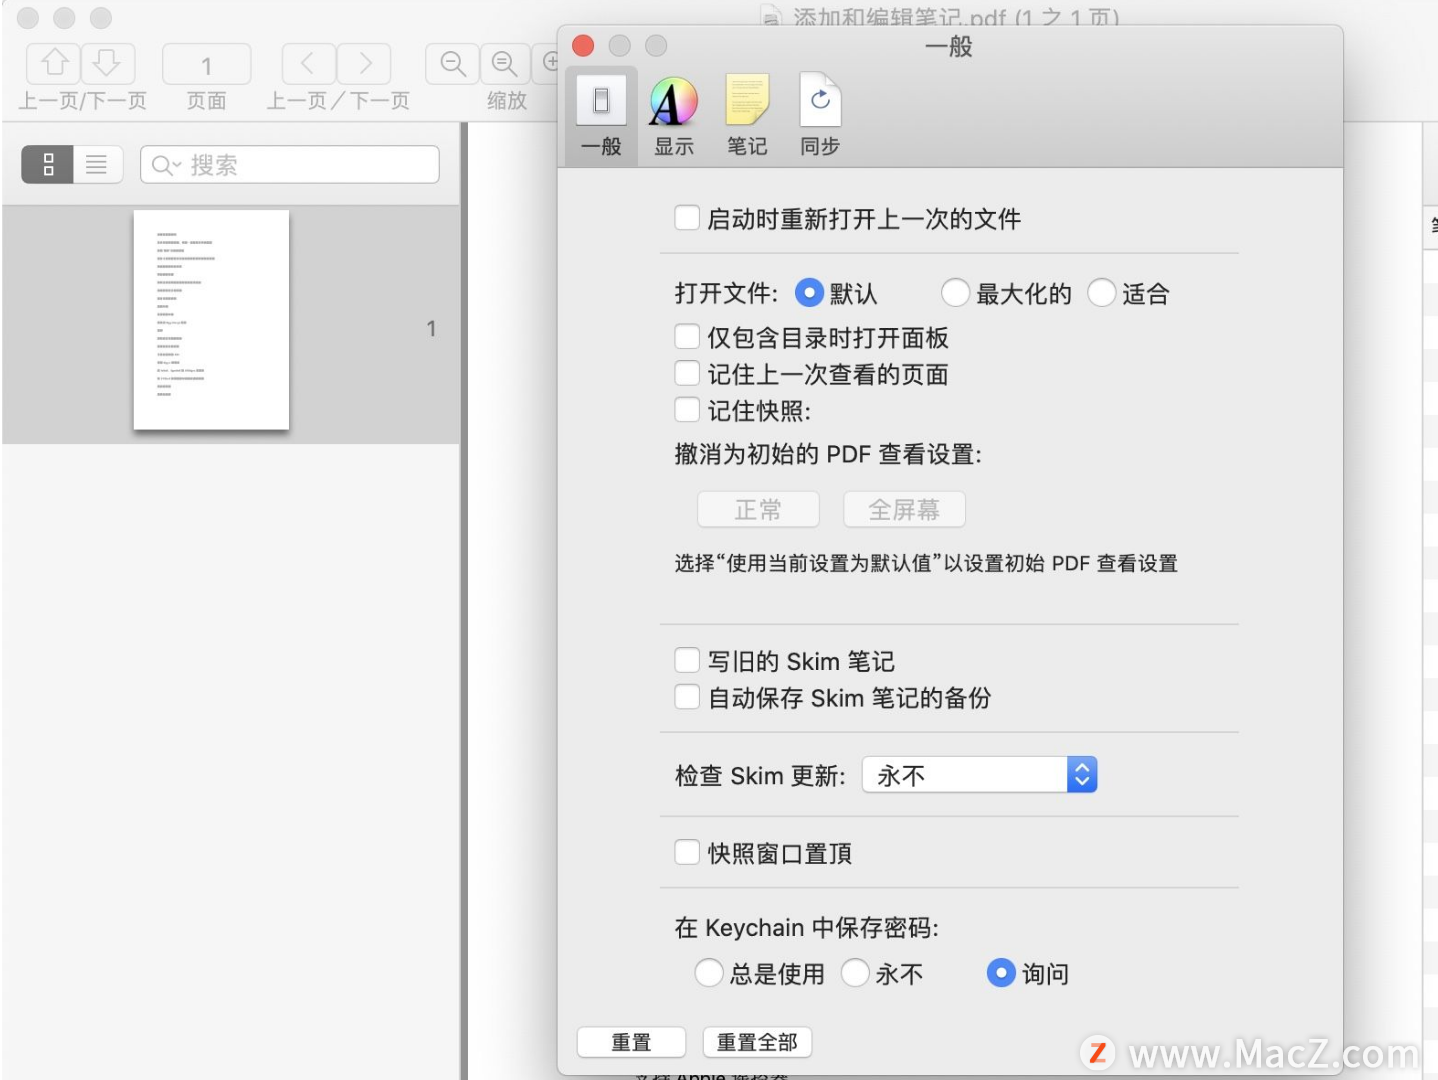The width and height of the screenshot is (1438, 1080).
Task: Enable 启动时重新打开上一次的文件 checkbox
Action: click(x=687, y=218)
